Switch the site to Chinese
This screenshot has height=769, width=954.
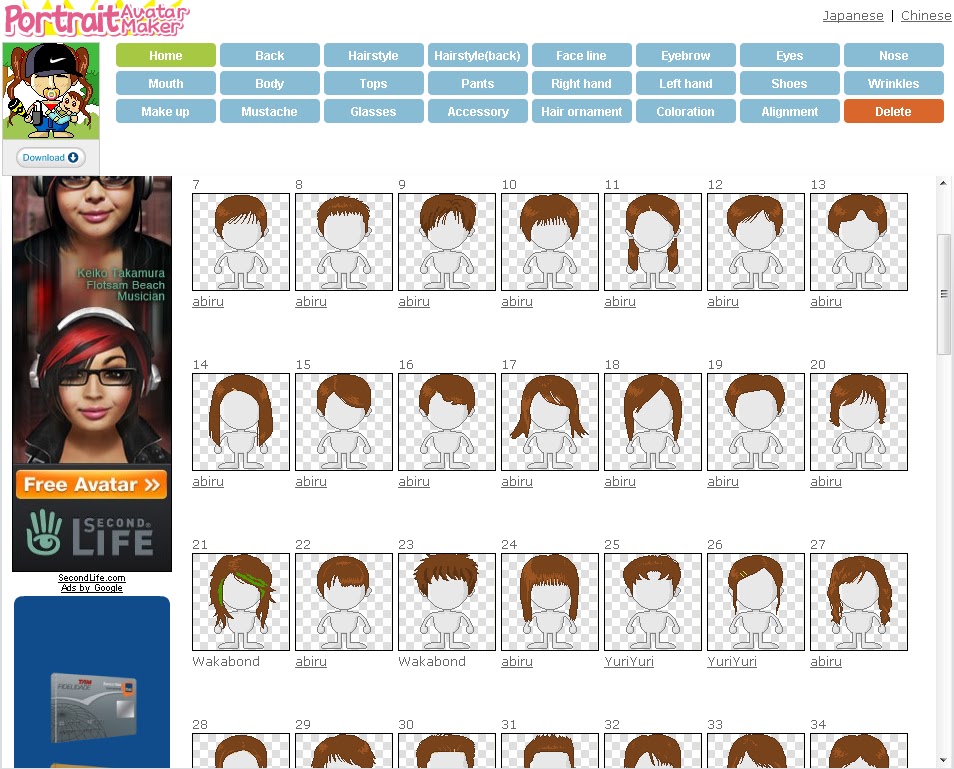click(x=925, y=15)
